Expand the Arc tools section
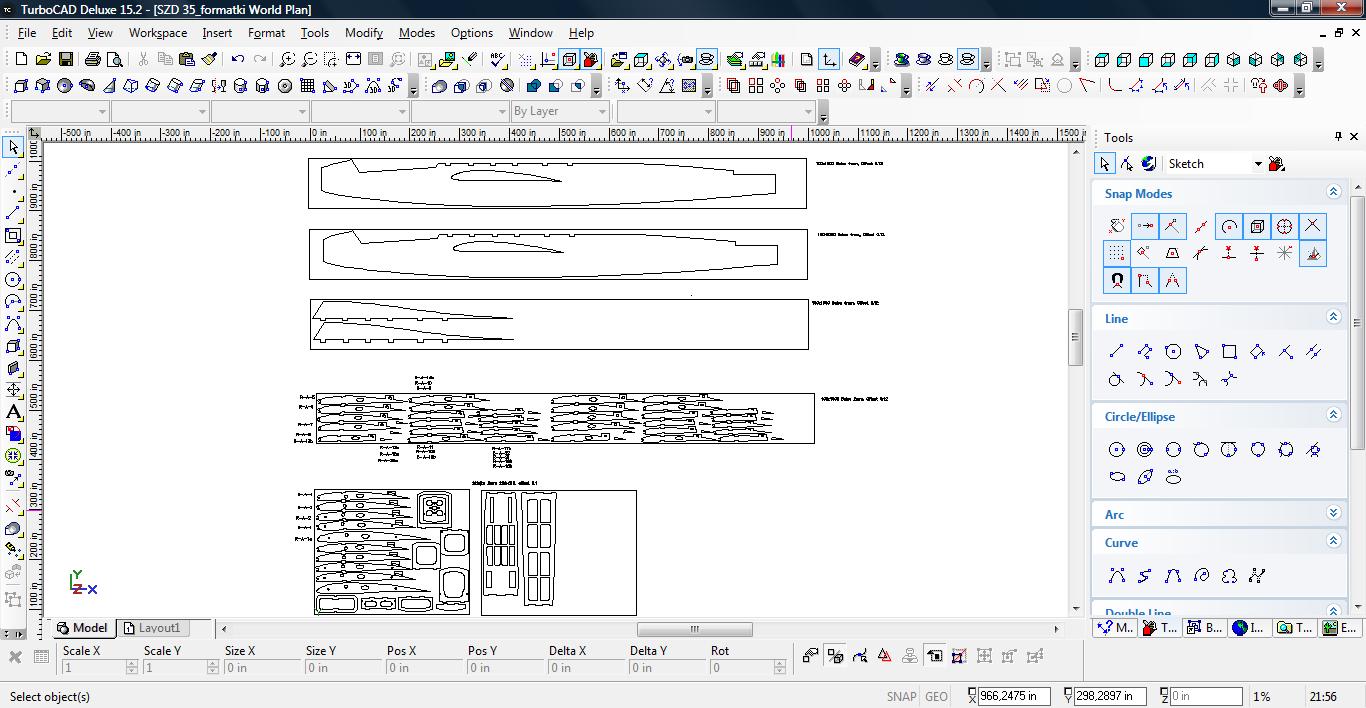Viewport: 1366px width, 708px height. [x=1333, y=514]
